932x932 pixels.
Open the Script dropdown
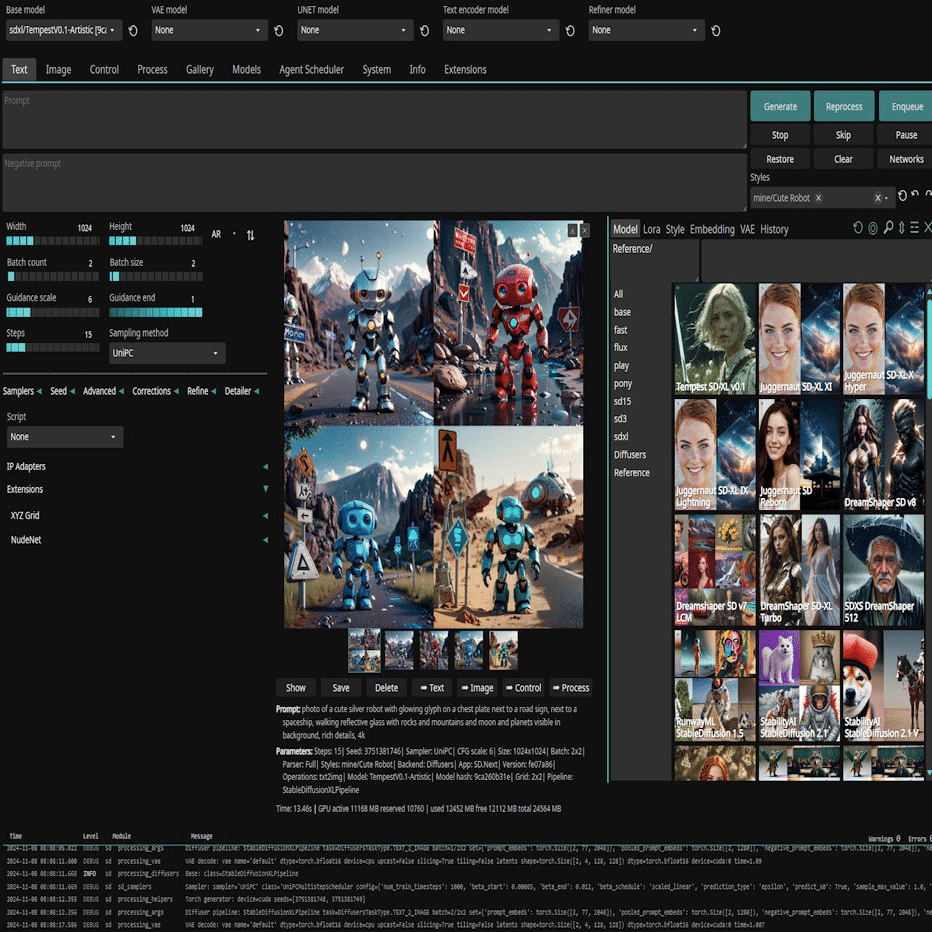coord(65,437)
